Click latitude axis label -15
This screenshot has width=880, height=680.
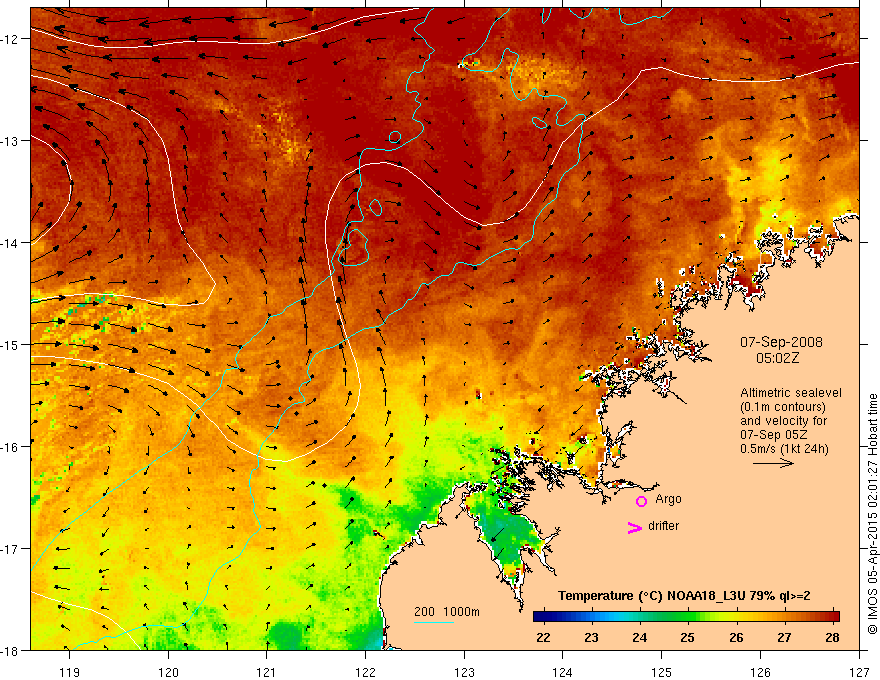(10, 344)
